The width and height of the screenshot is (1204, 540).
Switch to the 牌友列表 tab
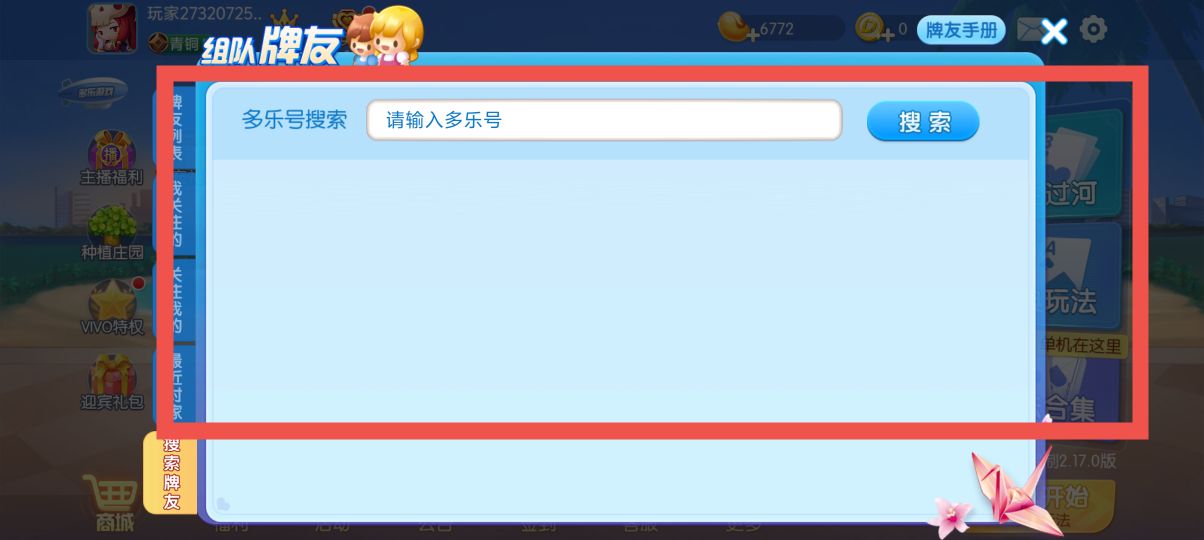click(x=175, y=126)
